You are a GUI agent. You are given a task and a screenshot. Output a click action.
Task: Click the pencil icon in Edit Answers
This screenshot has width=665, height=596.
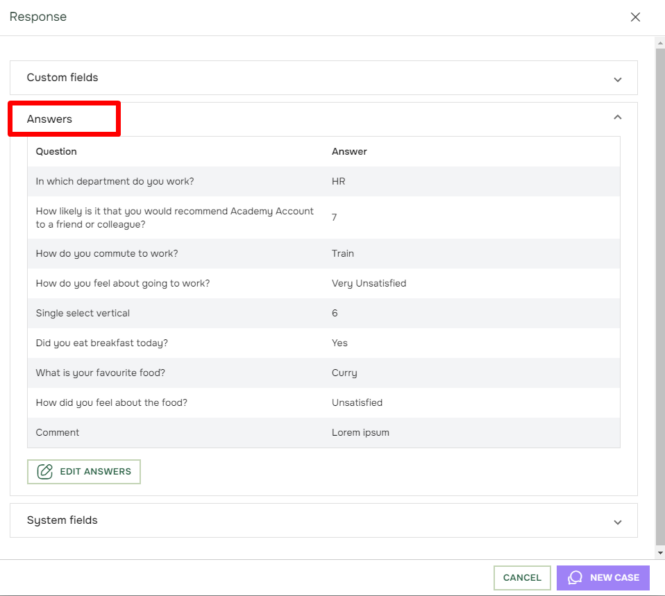pos(45,472)
